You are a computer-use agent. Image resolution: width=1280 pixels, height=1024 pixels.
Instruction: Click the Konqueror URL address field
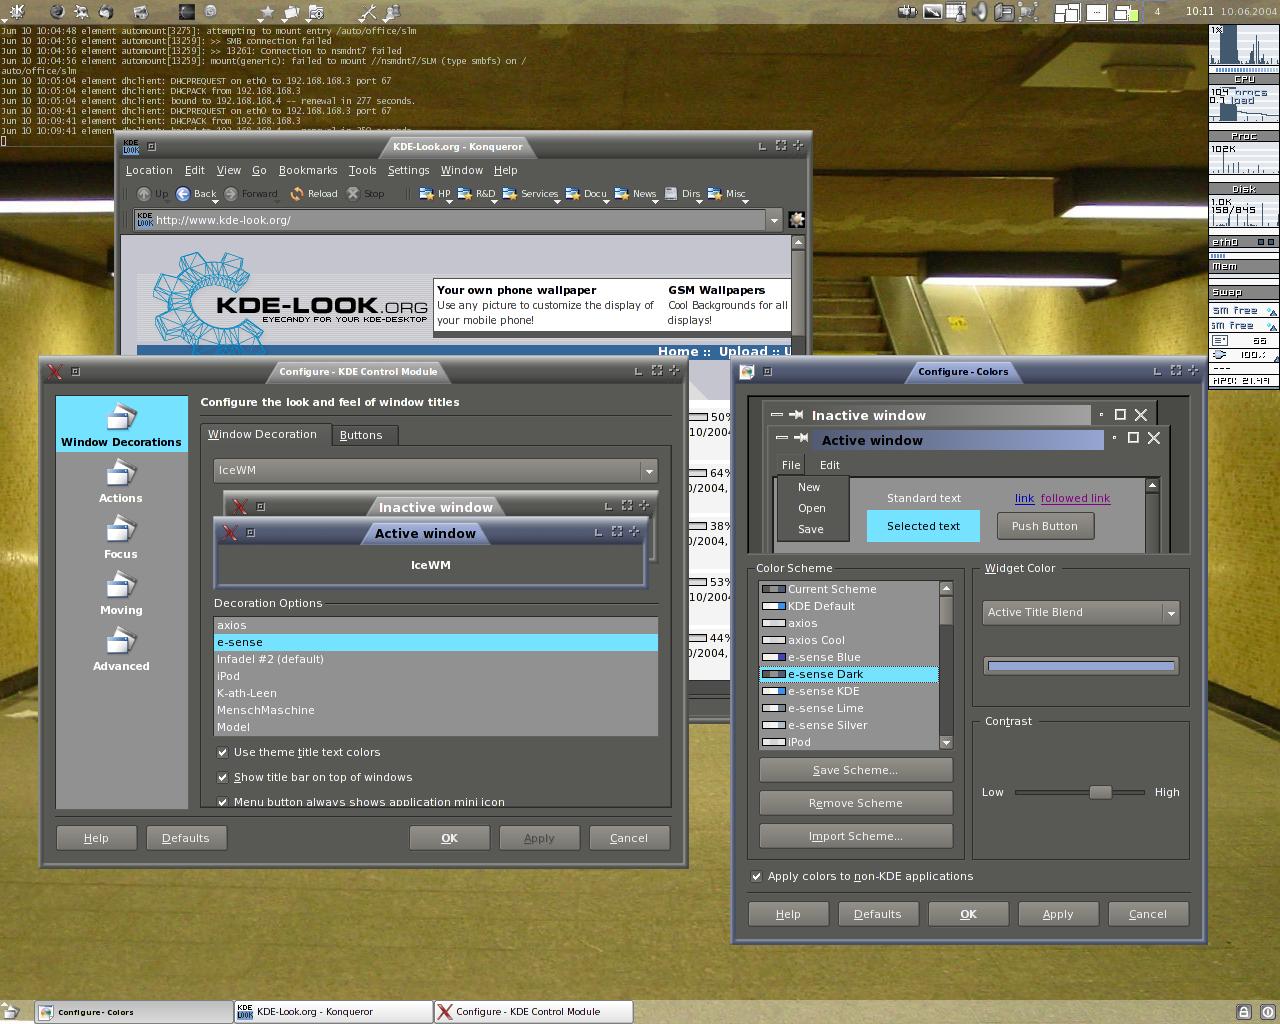(x=450, y=220)
